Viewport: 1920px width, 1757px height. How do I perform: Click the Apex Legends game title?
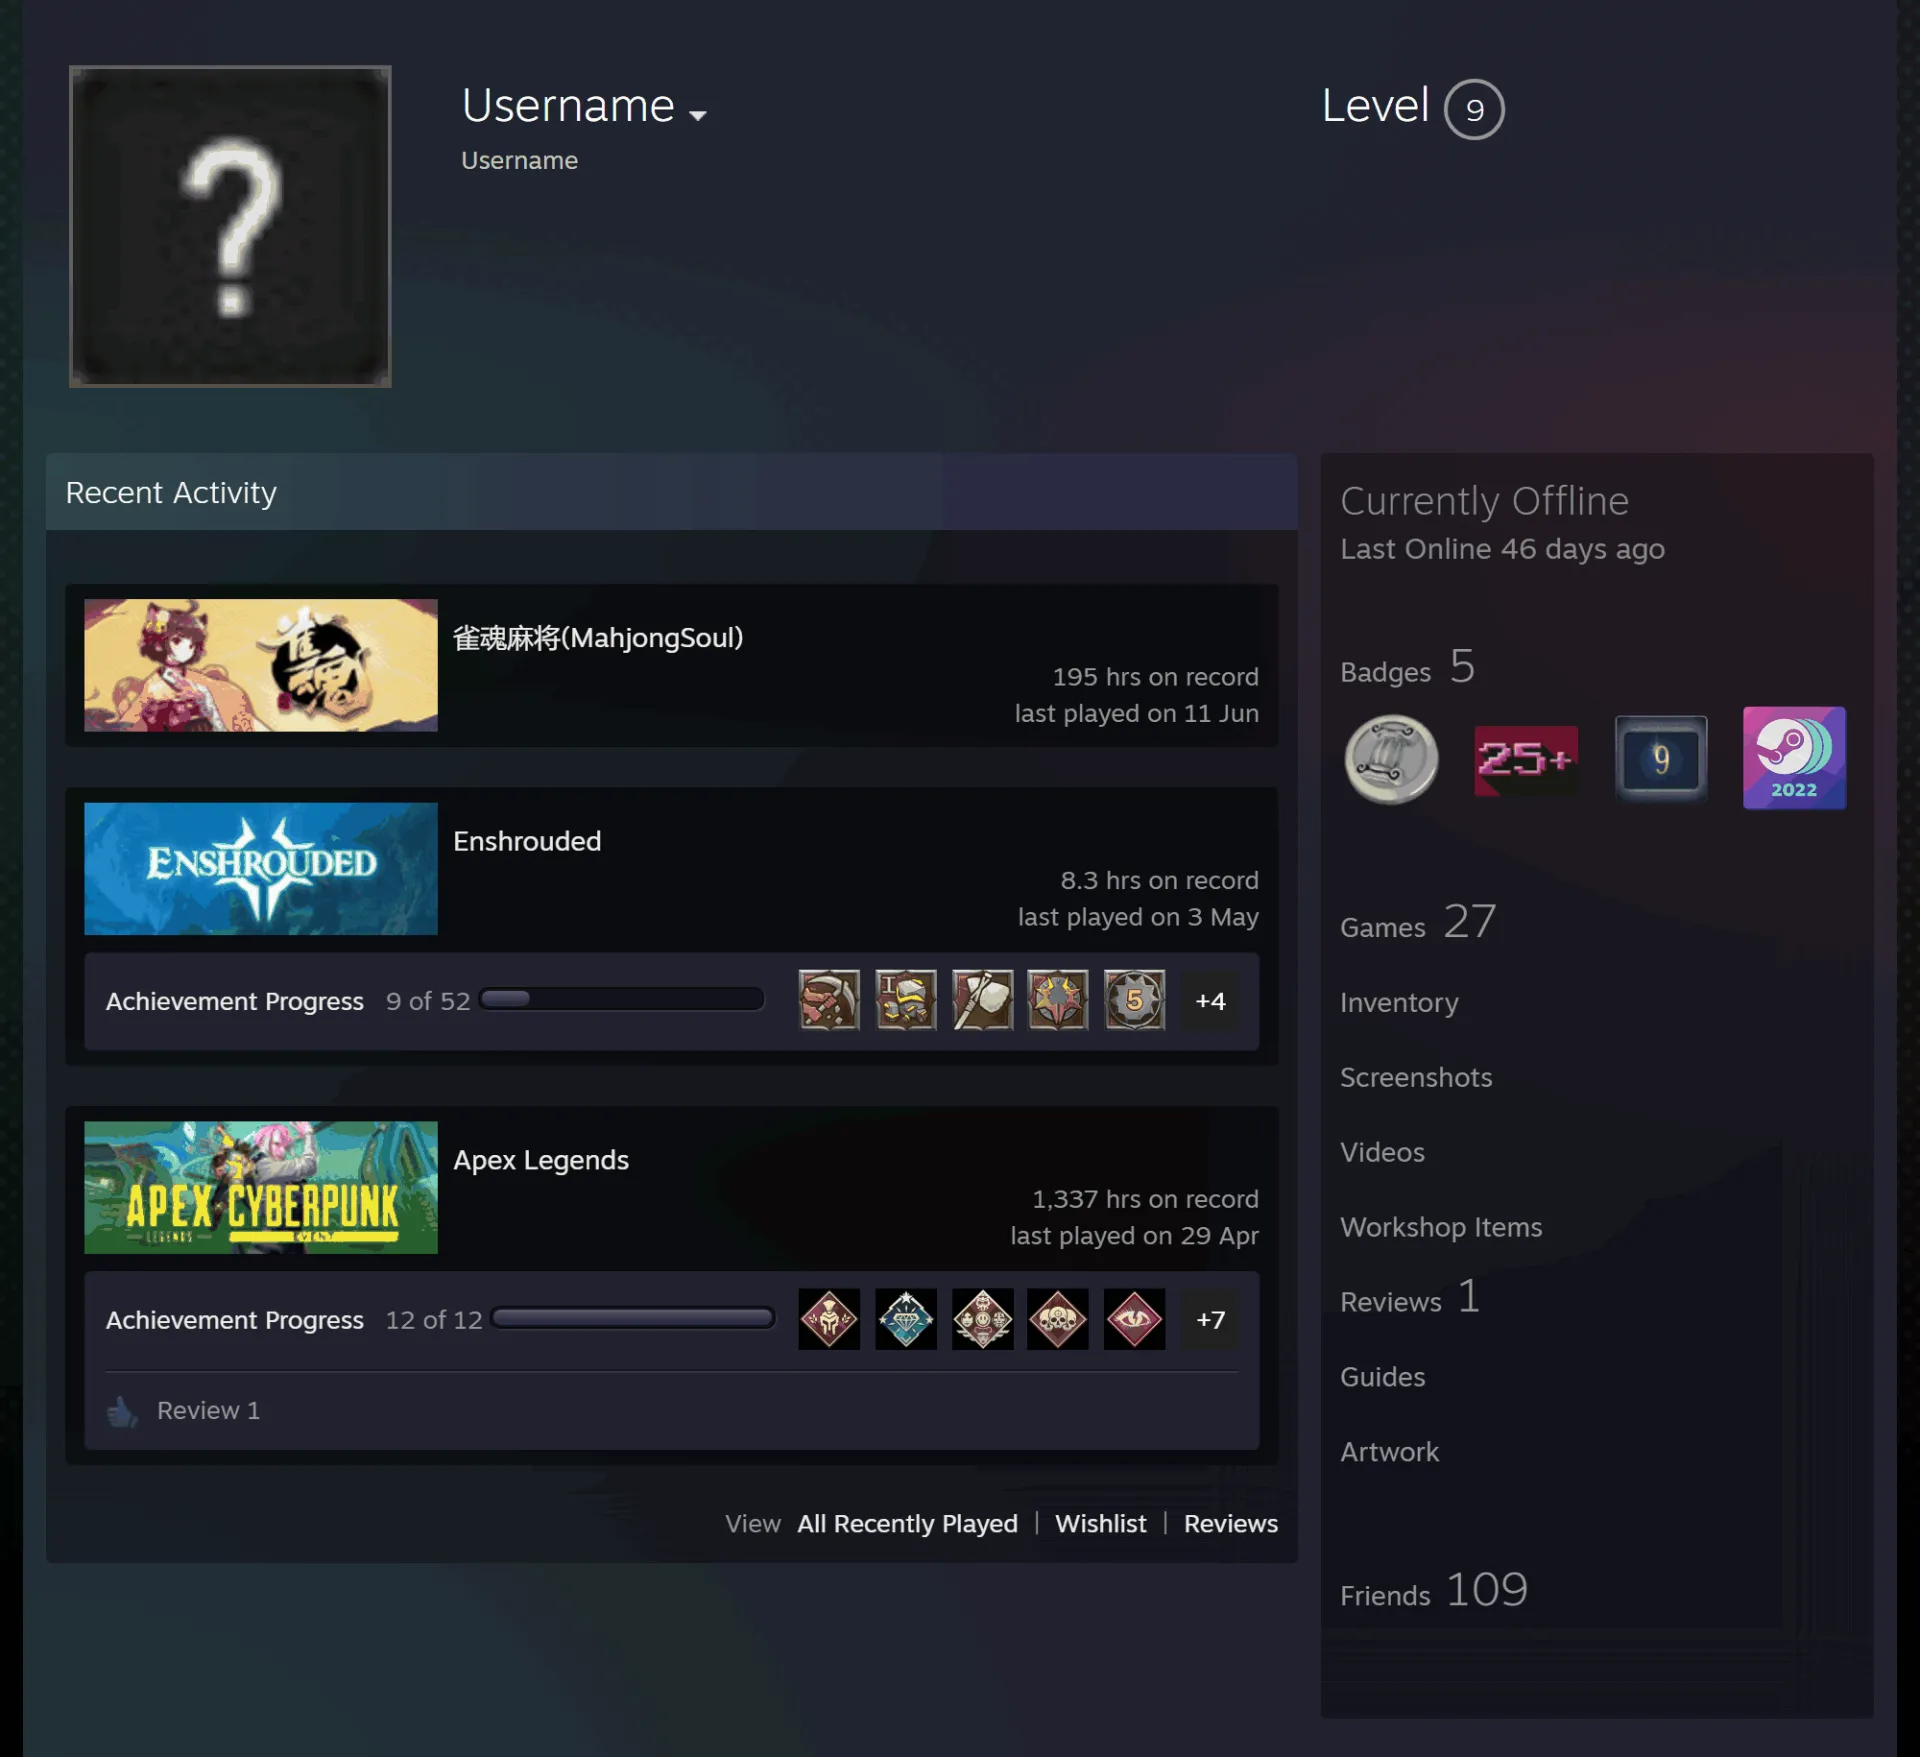coord(541,1160)
